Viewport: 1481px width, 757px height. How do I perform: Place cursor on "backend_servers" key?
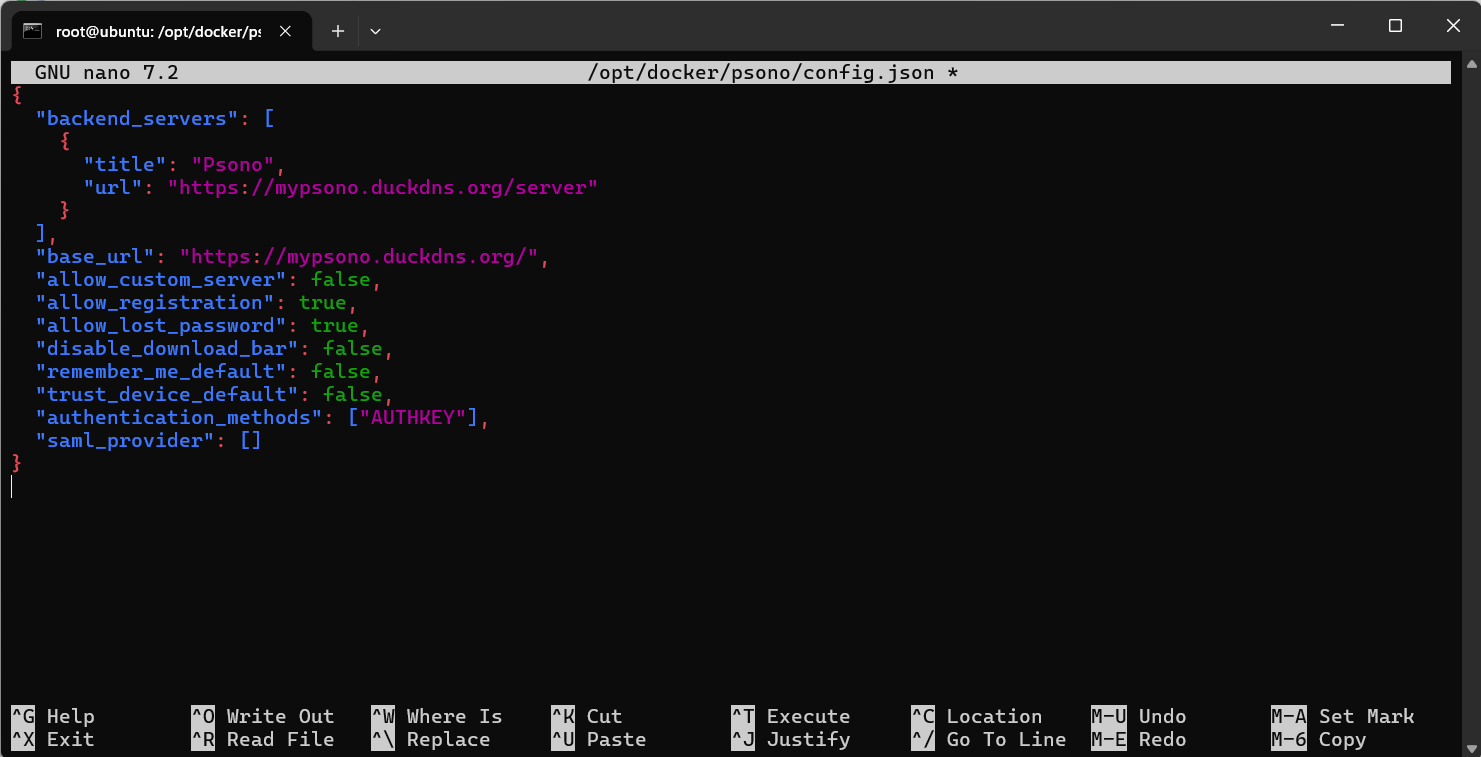click(137, 118)
